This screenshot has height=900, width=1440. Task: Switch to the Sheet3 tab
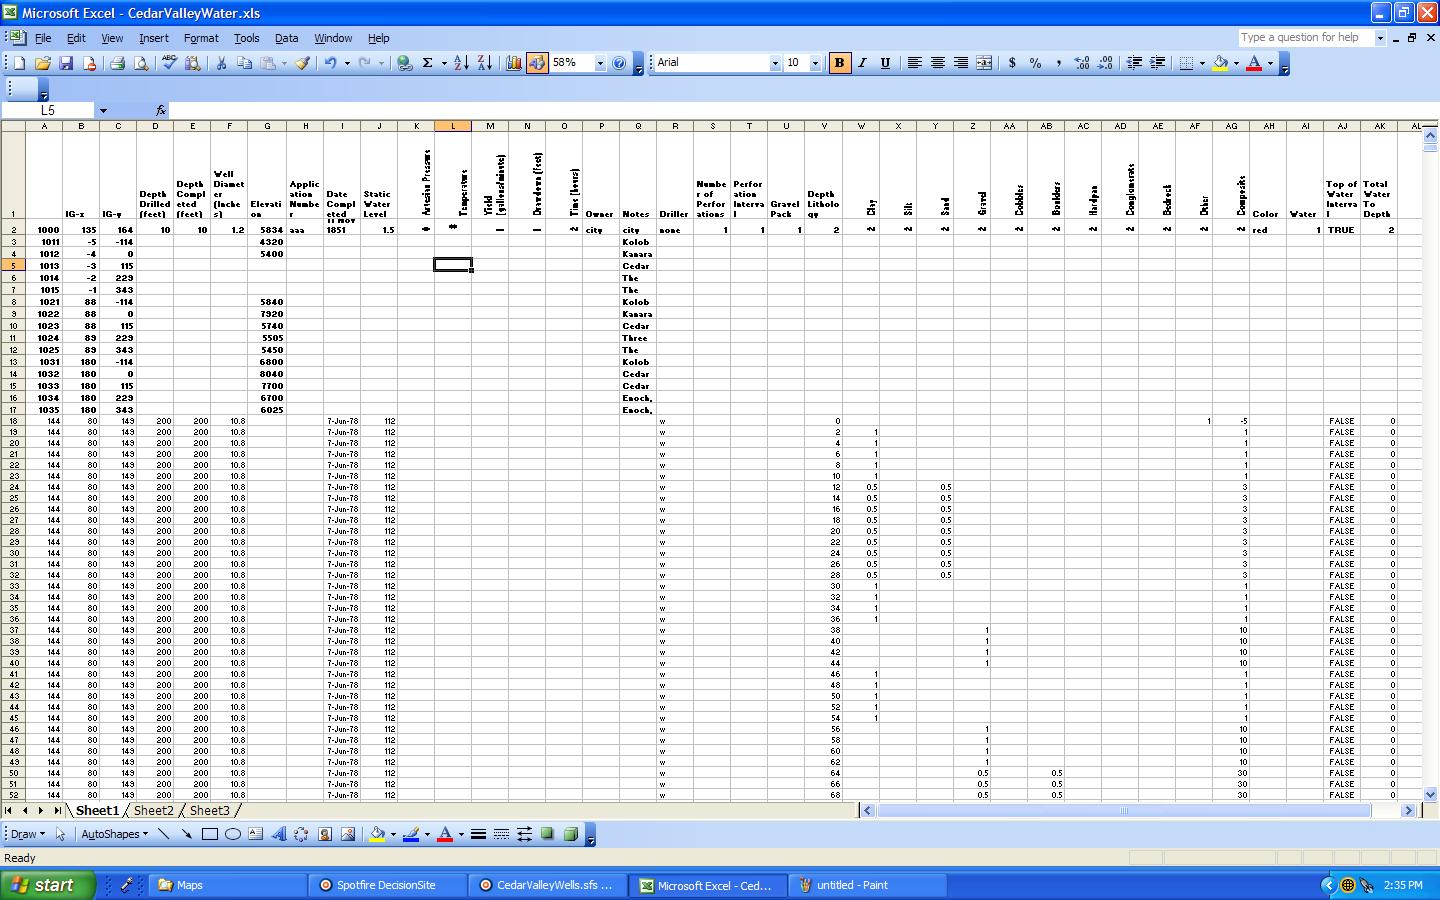pyautogui.click(x=209, y=811)
